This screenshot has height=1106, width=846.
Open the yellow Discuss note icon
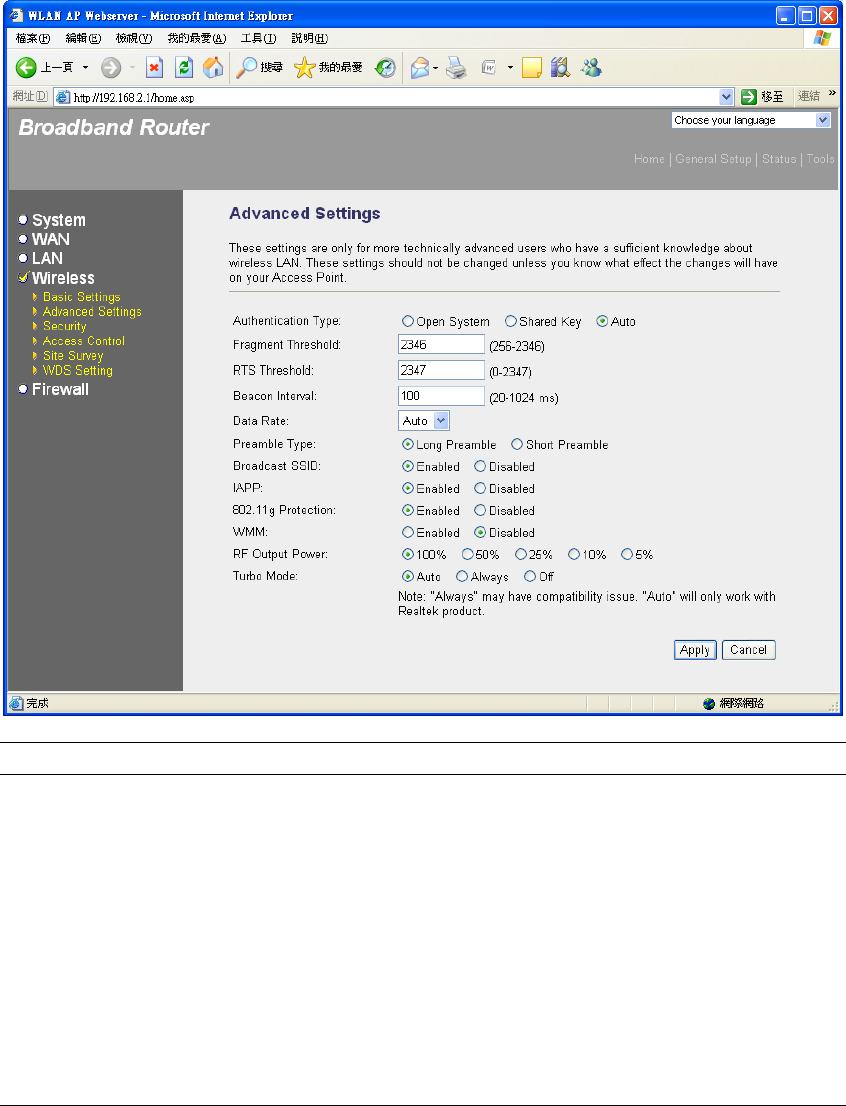coord(531,68)
